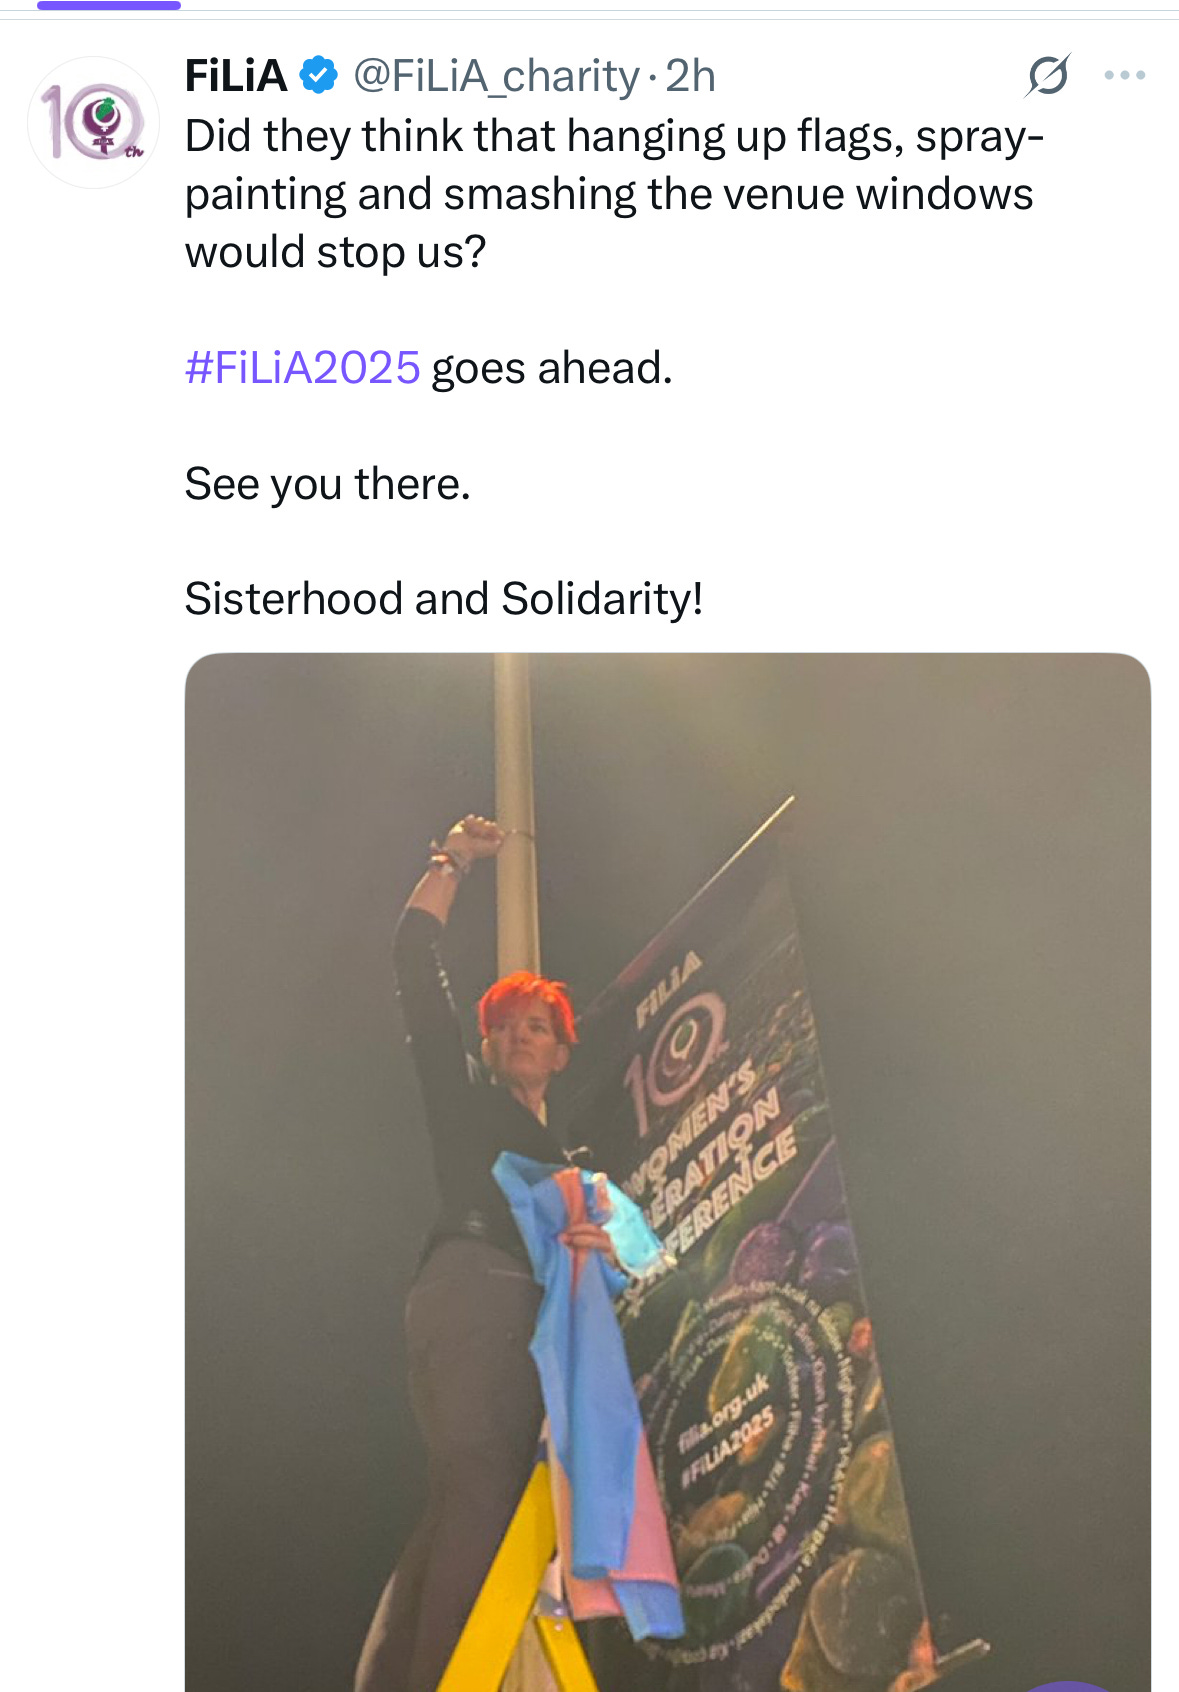Image resolution: width=1179 pixels, height=1692 pixels.
Task: Open Grok explain icon on the post
Action: pos(1047,76)
